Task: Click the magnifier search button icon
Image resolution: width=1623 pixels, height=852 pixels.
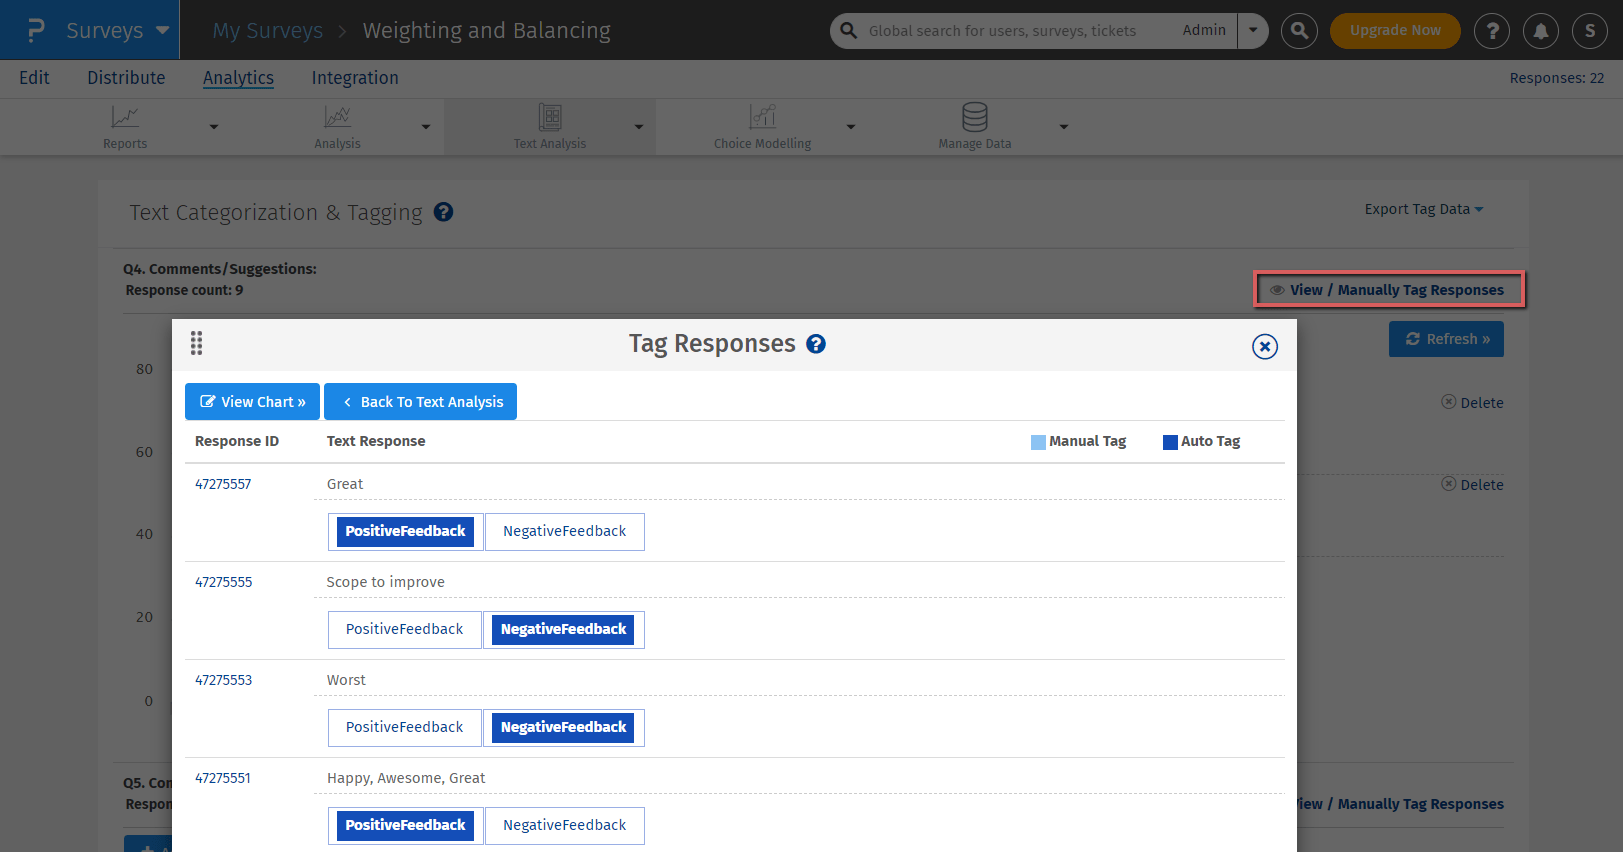Action: (1299, 31)
